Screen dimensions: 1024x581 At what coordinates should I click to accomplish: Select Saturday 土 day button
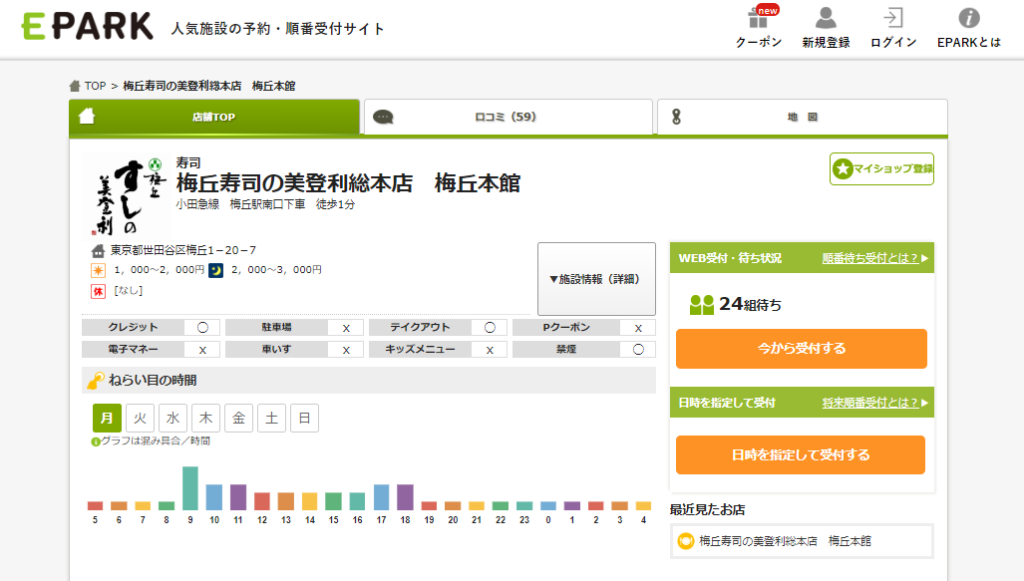272,418
